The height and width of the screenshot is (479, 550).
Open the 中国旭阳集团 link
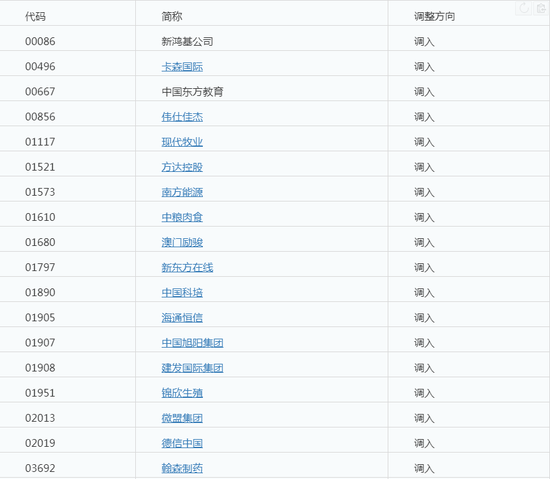pyautogui.click(x=192, y=343)
